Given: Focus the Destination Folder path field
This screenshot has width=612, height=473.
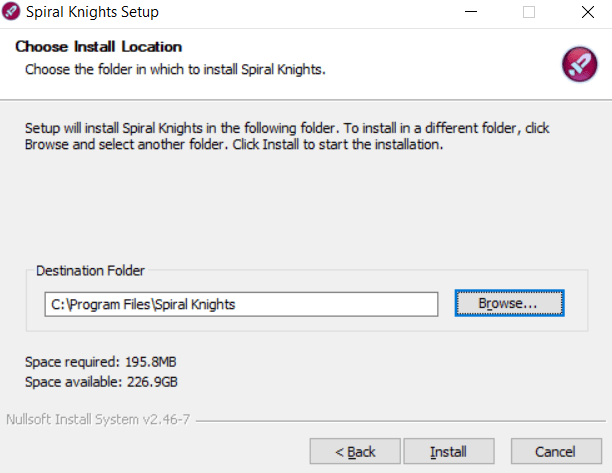Looking at the screenshot, I should [x=241, y=304].
